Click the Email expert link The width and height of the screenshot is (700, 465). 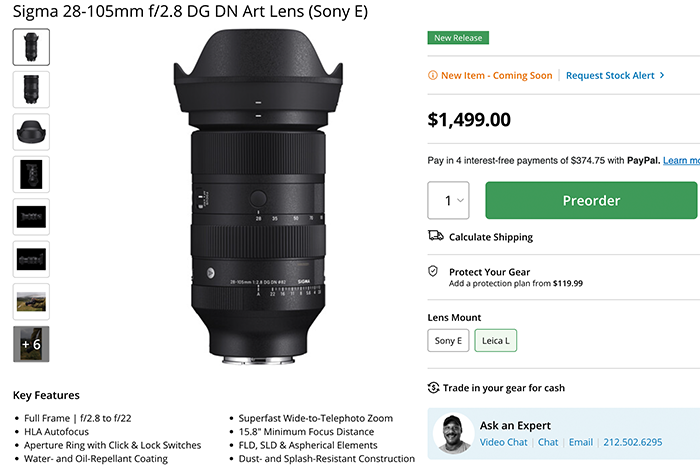[582, 441]
